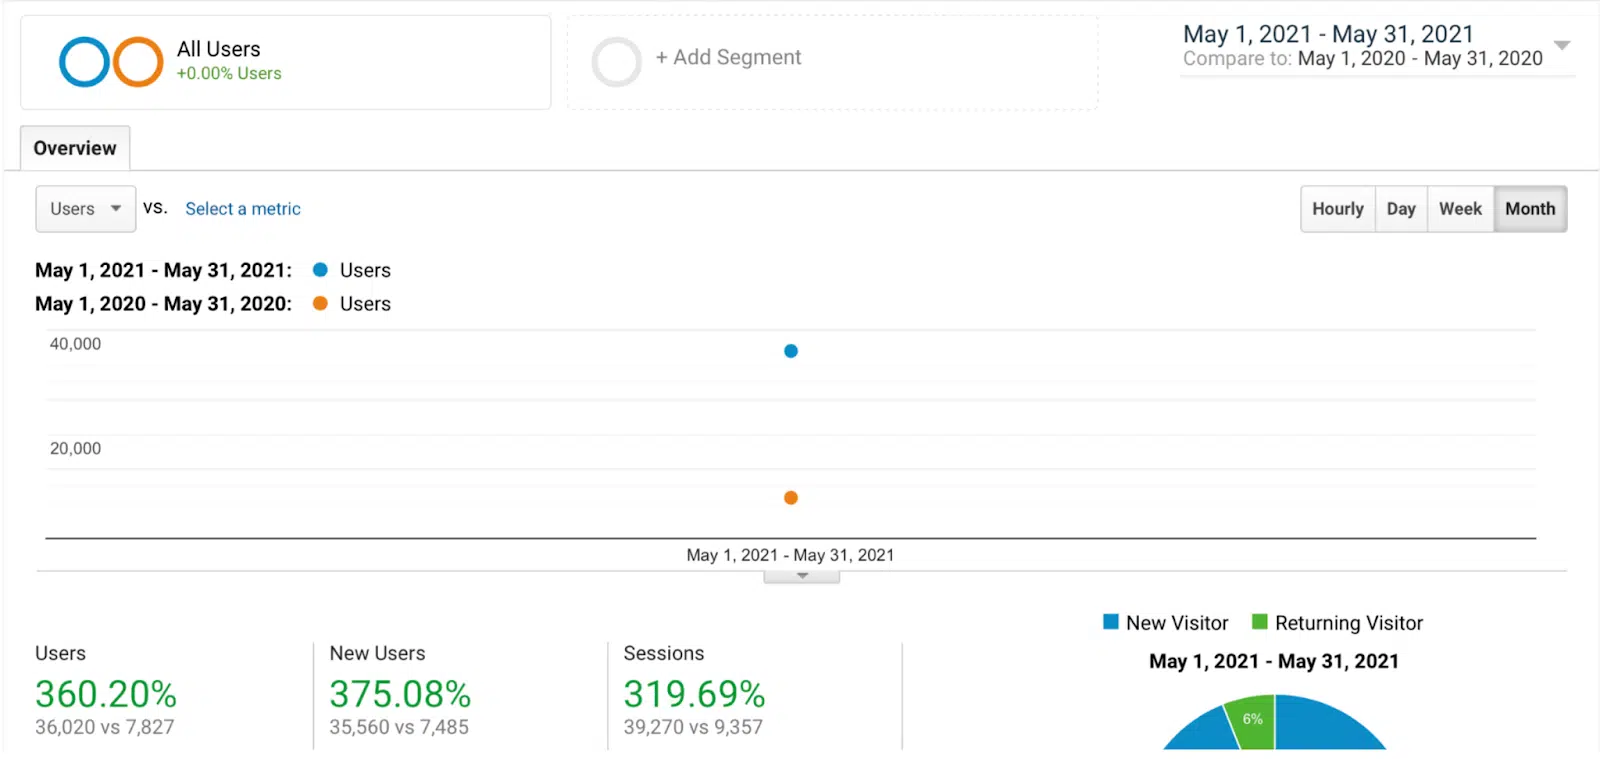Viewport: 1600px width, 759px height.
Task: Click the New Users 375.08% metric
Action: click(400, 694)
